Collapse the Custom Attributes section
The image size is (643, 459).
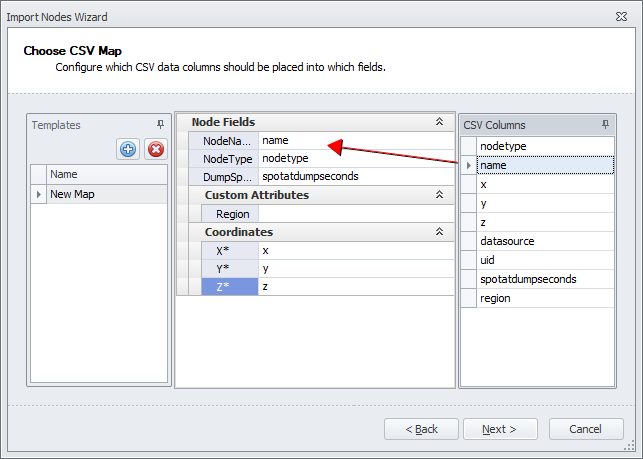coord(439,195)
